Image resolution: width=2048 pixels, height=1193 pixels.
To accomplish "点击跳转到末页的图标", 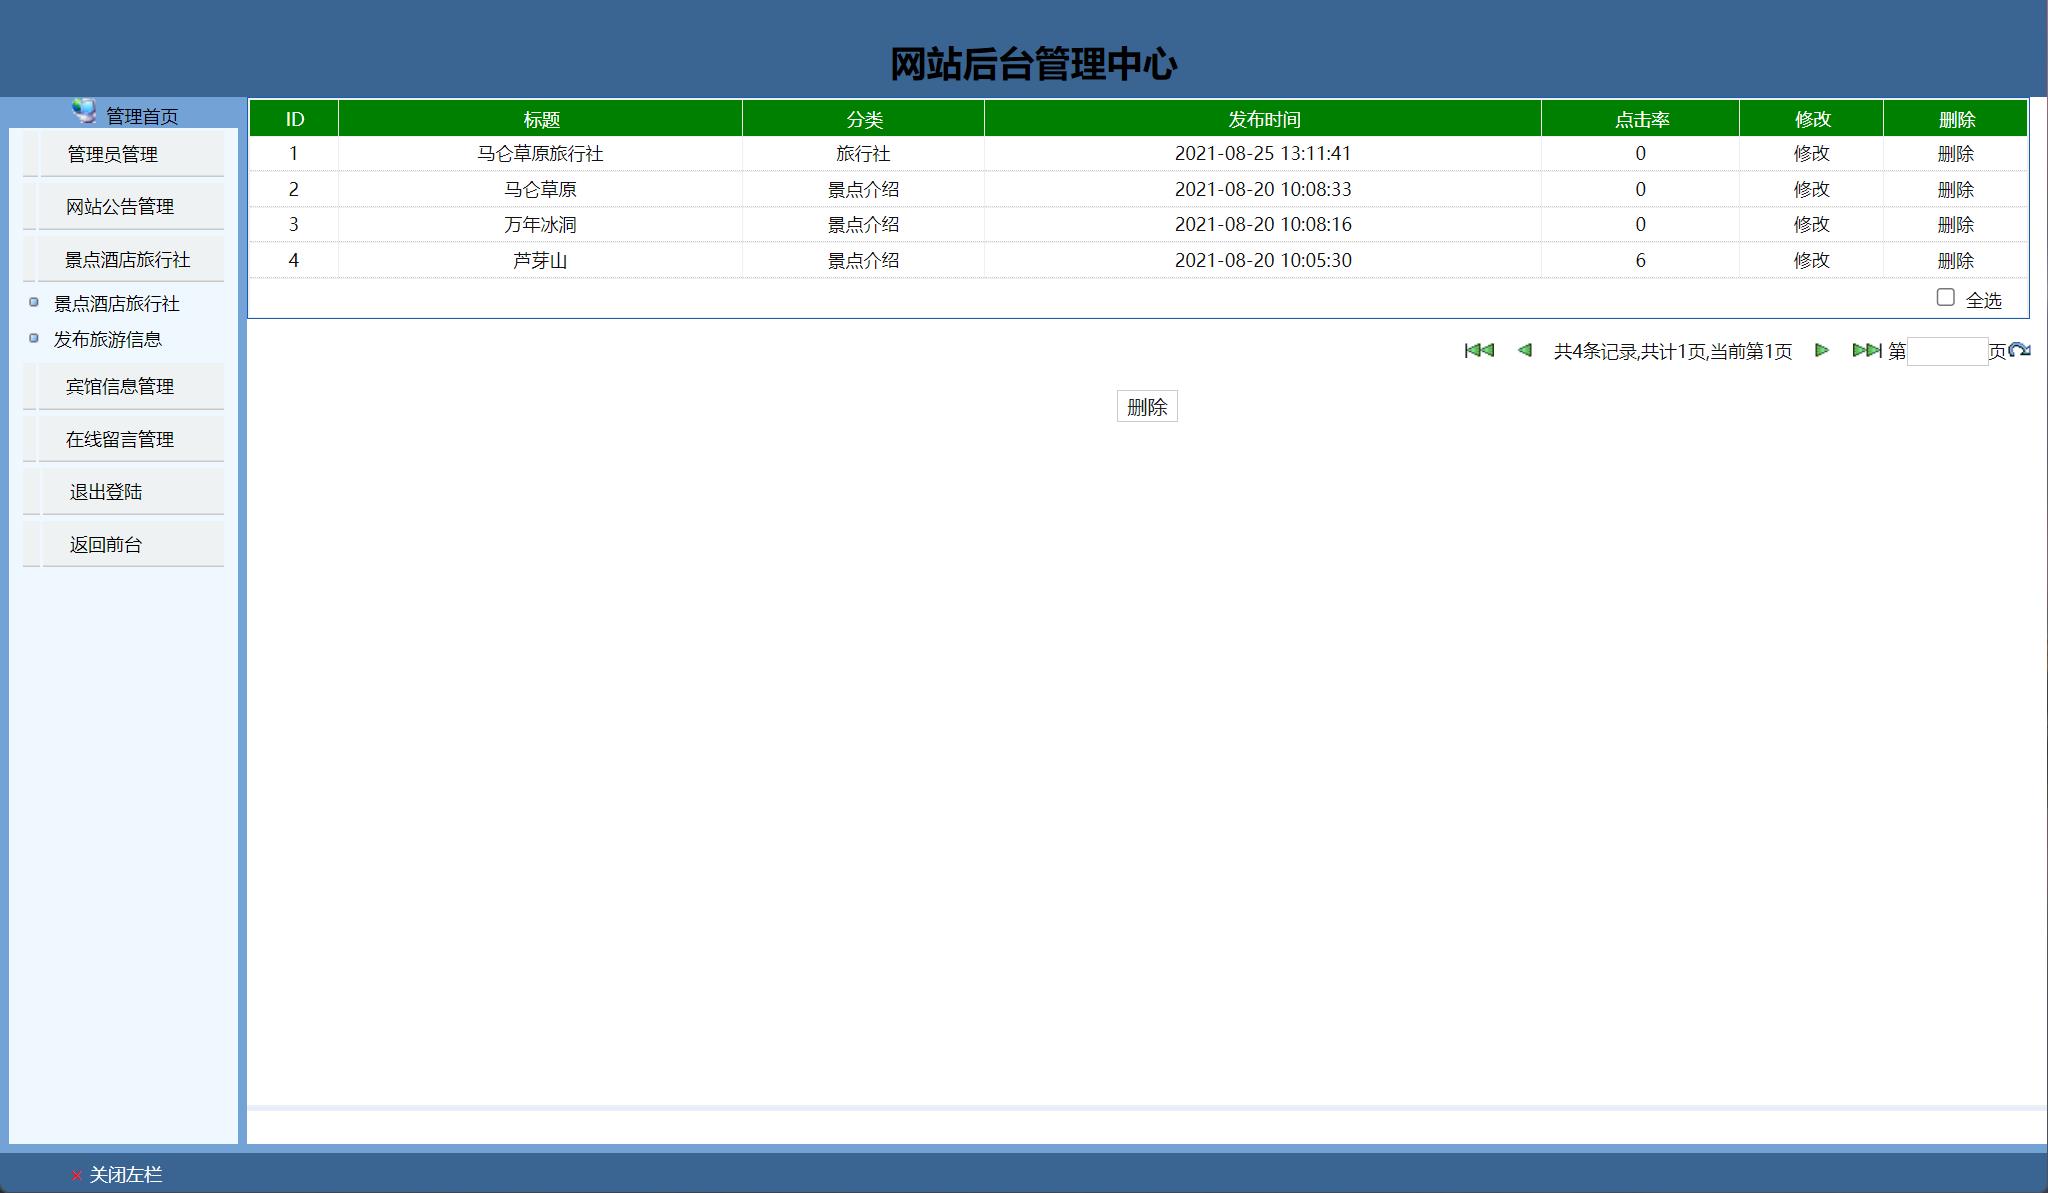I will [1866, 351].
